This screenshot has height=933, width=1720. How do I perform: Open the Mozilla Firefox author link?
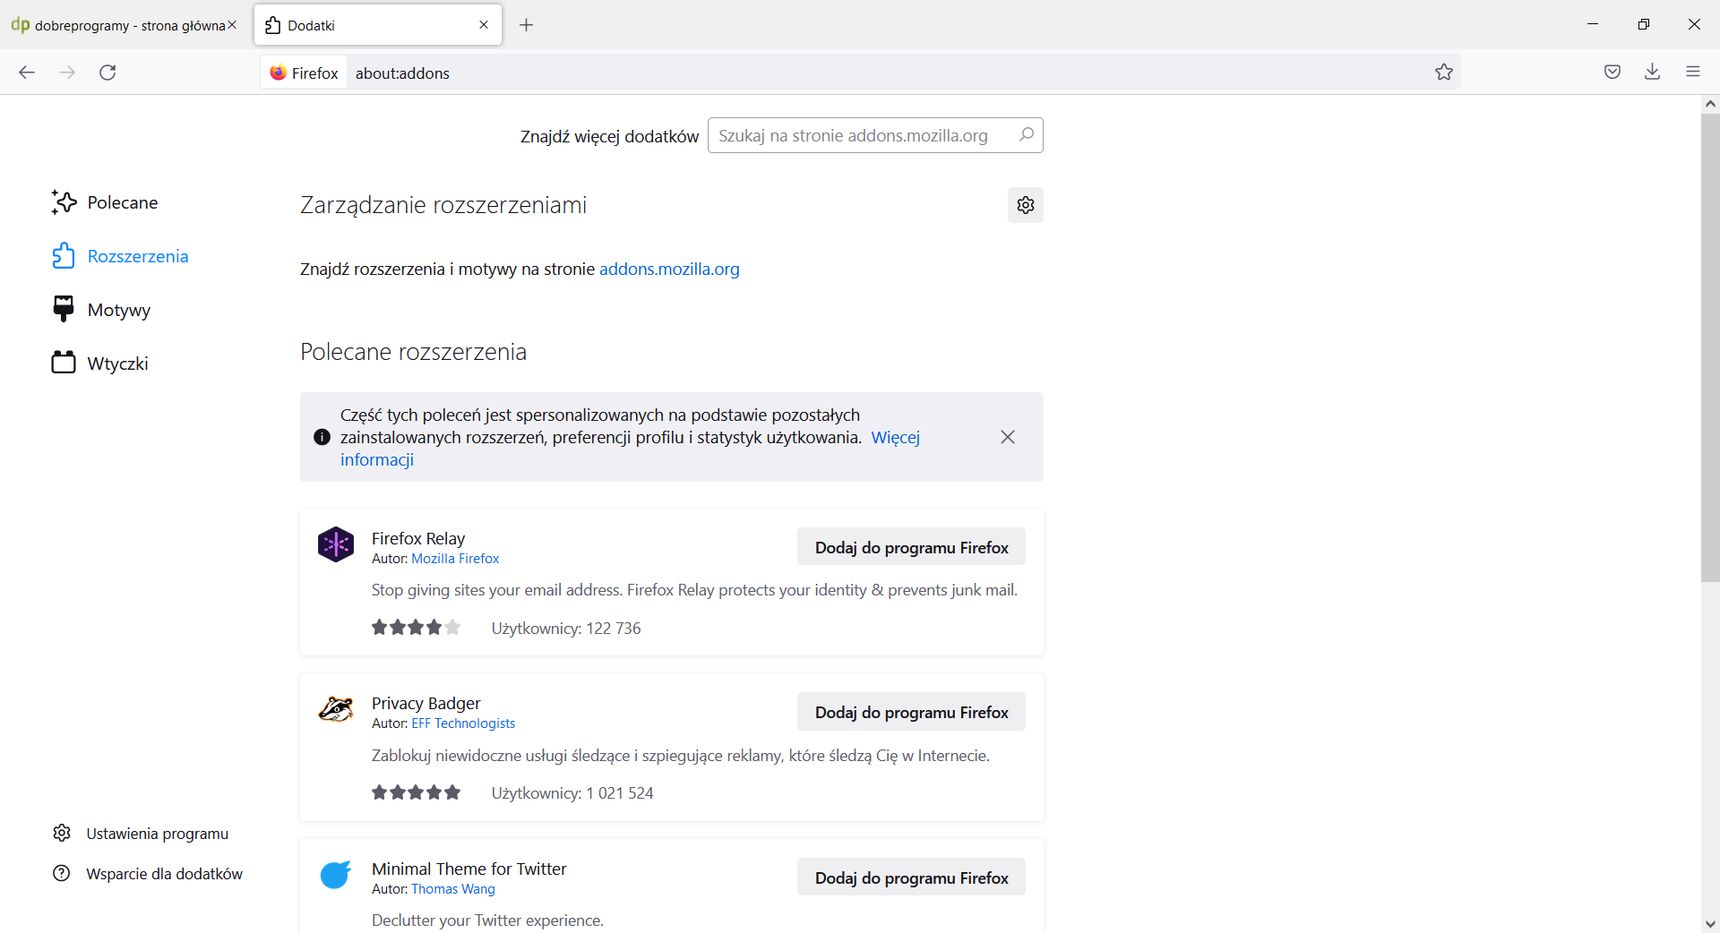pyautogui.click(x=455, y=559)
